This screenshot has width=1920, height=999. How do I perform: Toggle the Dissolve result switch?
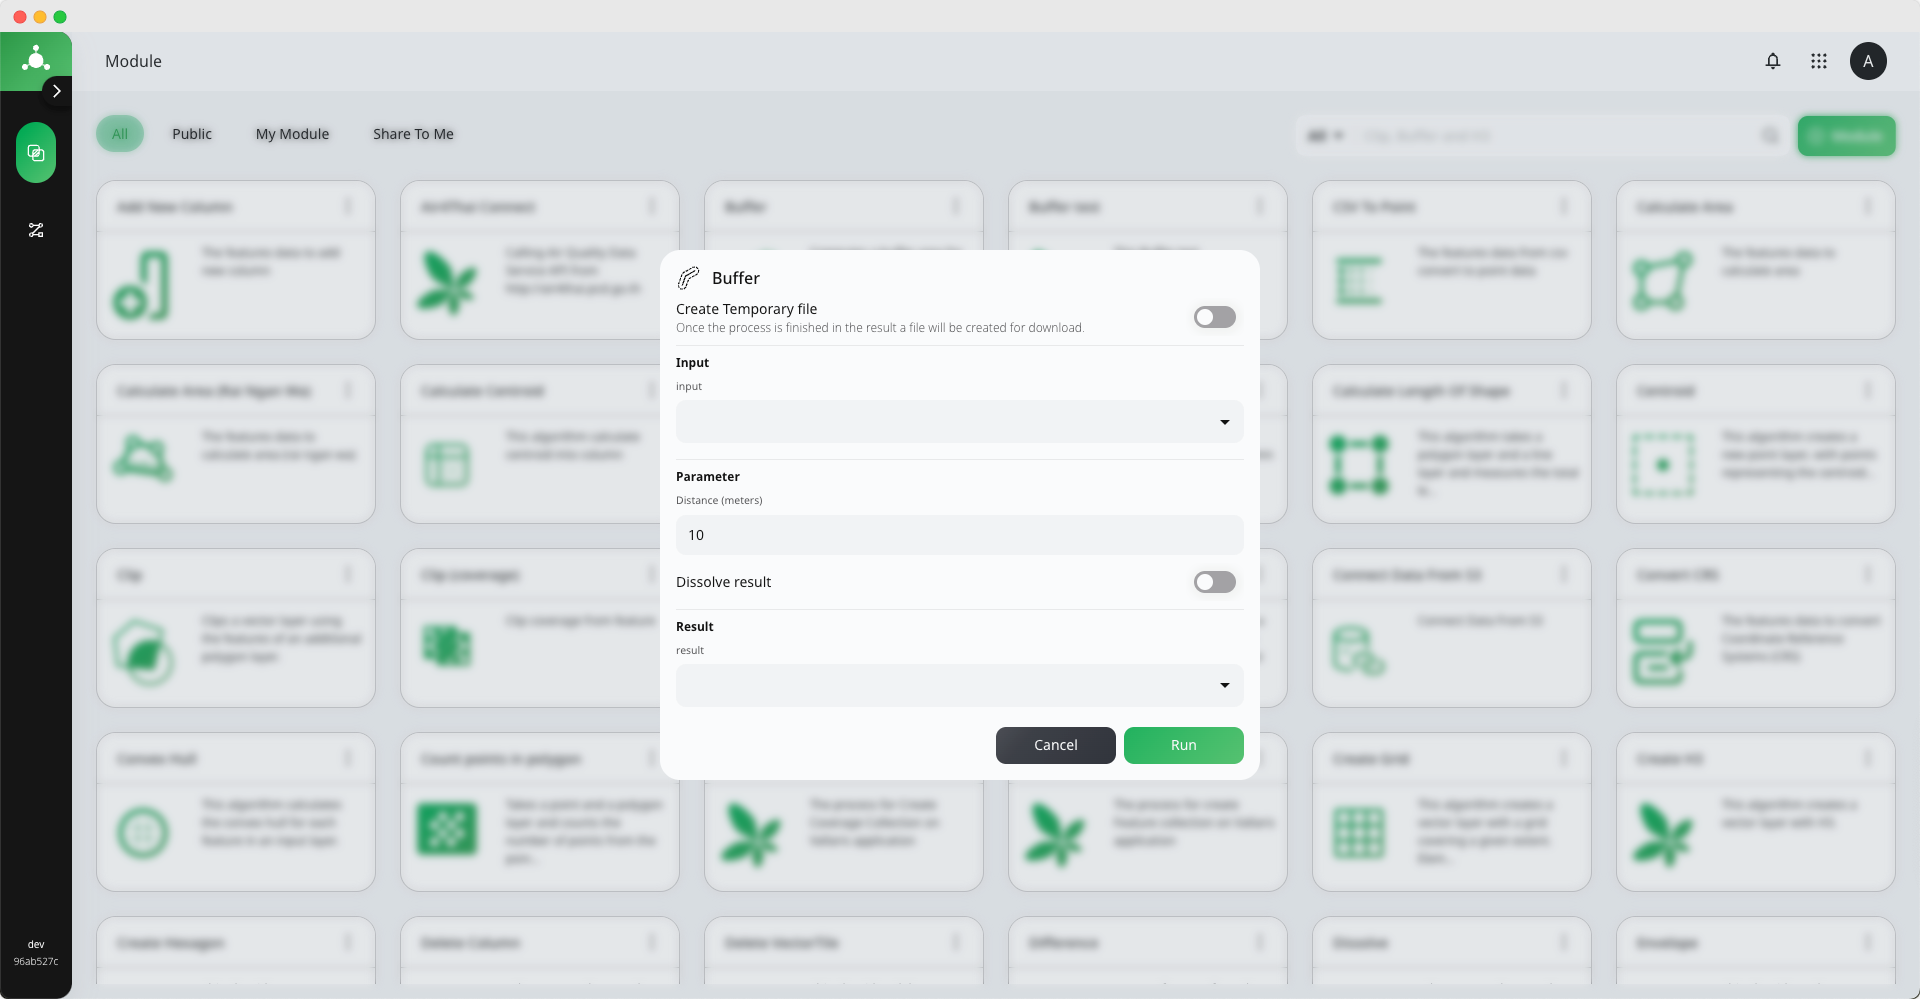pos(1215,582)
